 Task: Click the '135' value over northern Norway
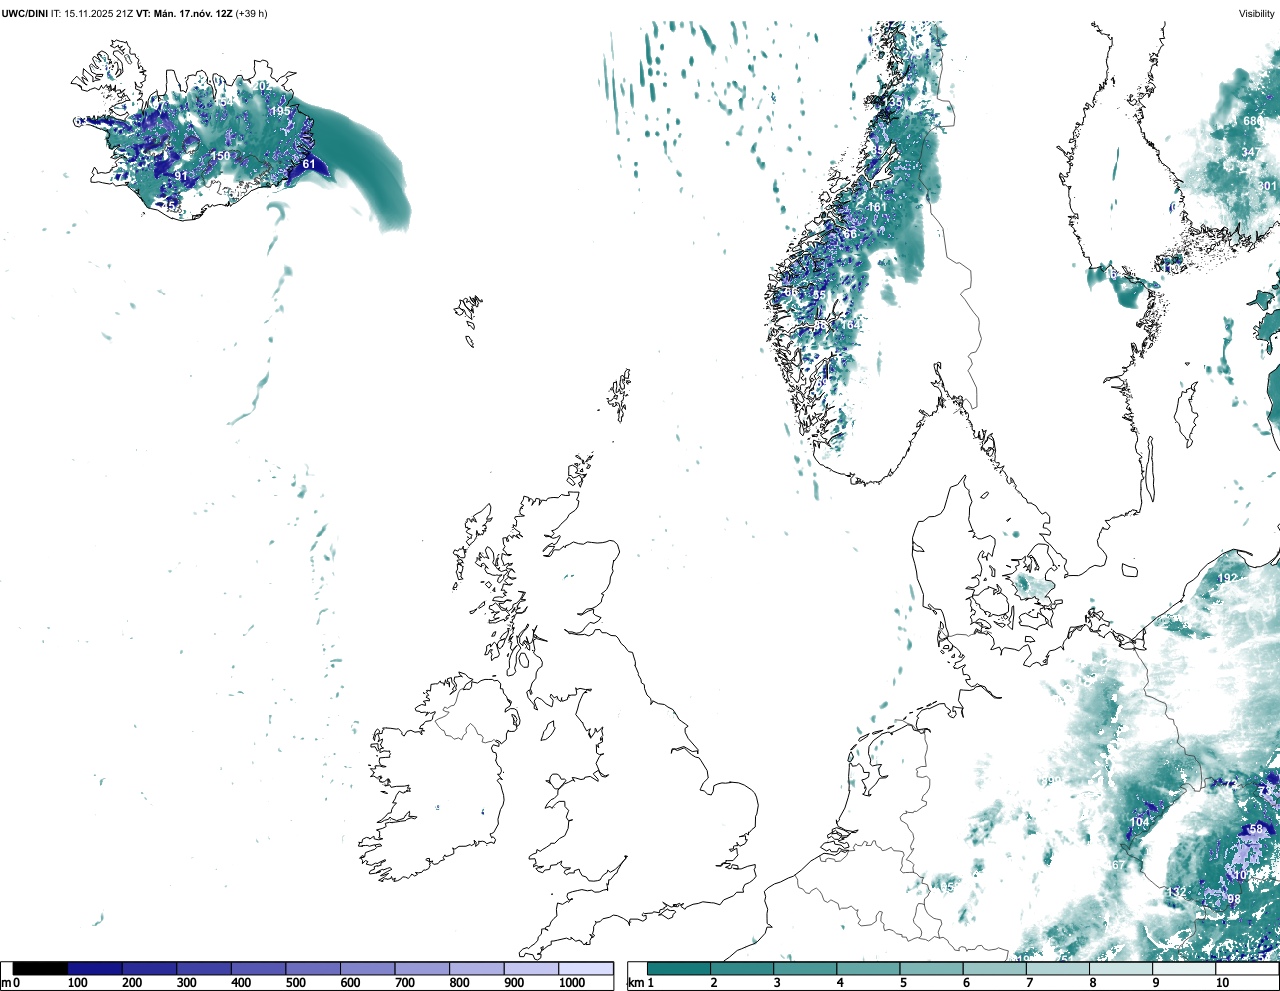[892, 102]
